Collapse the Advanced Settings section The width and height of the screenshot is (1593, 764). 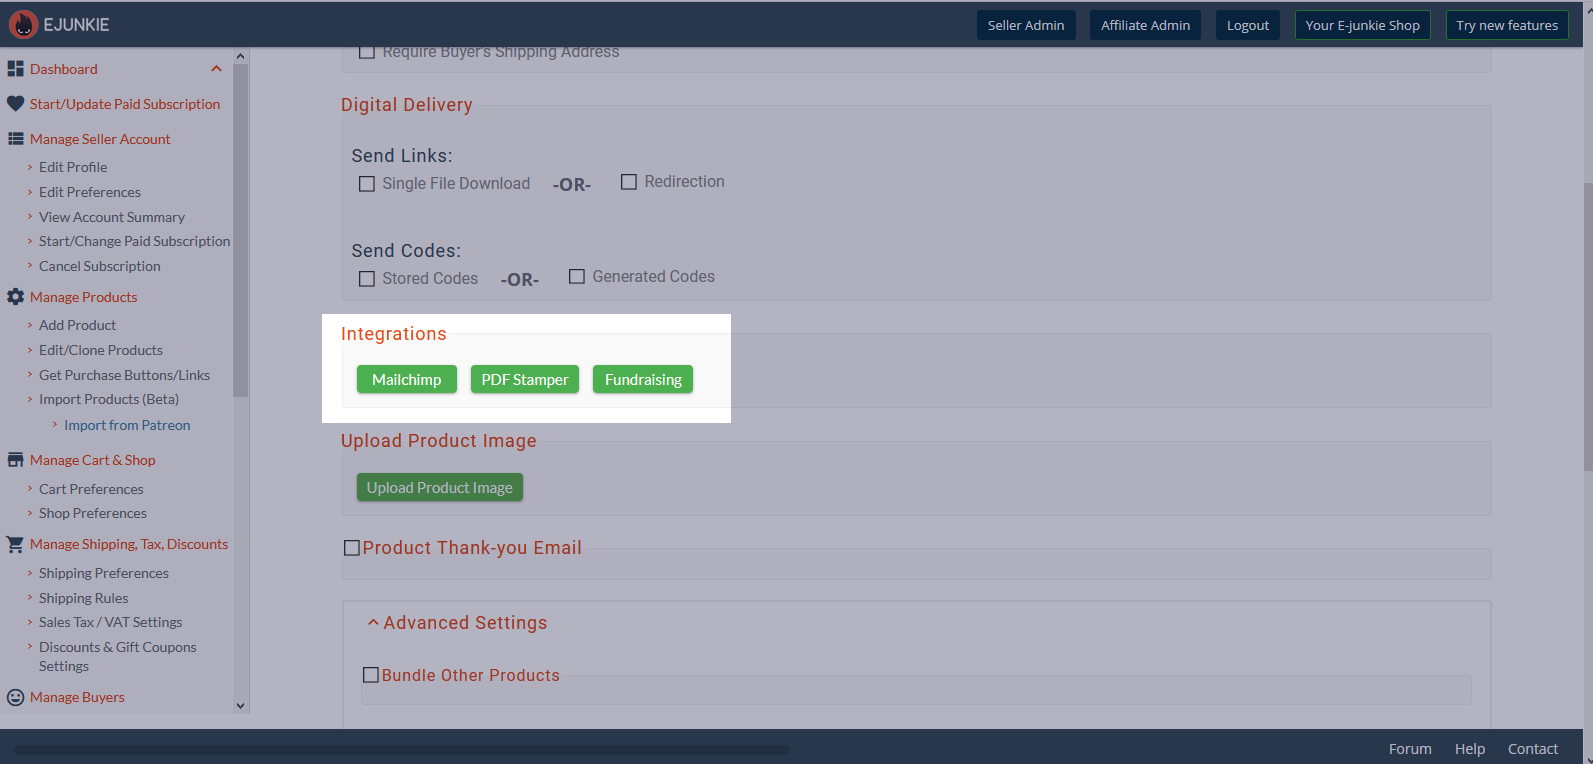373,623
